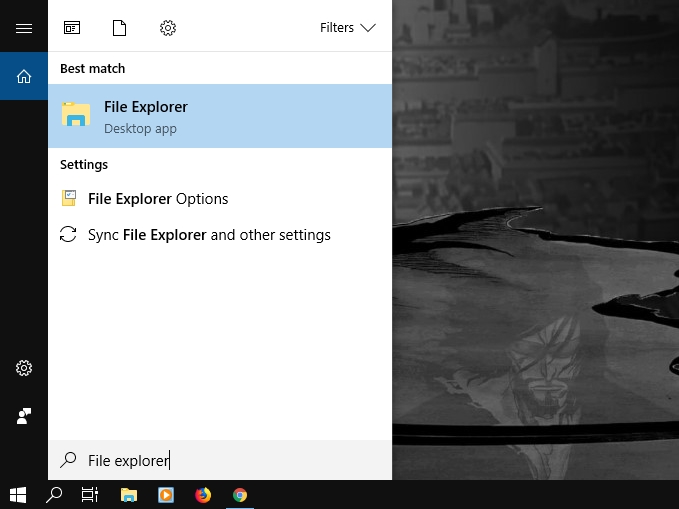Filter results by Documents icon

tap(120, 28)
